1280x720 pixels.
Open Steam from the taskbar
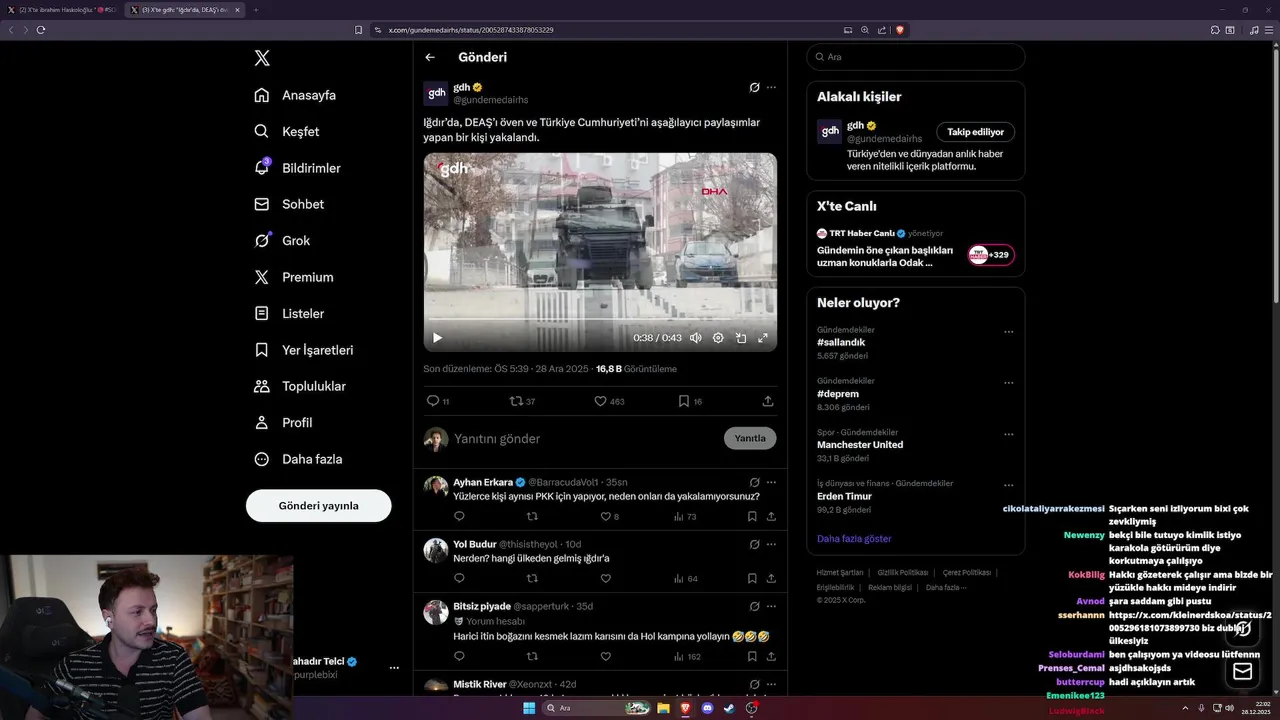pos(729,708)
